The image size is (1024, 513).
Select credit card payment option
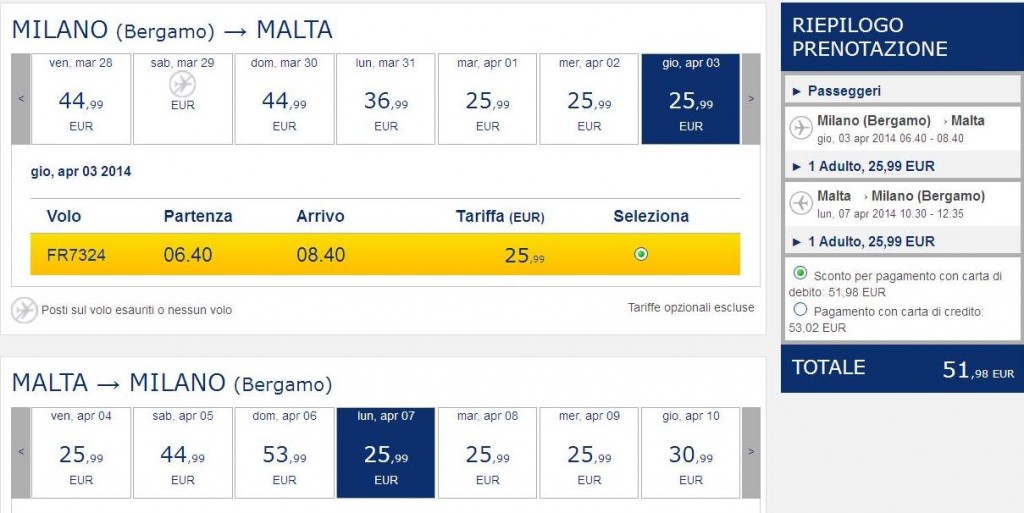(x=800, y=310)
